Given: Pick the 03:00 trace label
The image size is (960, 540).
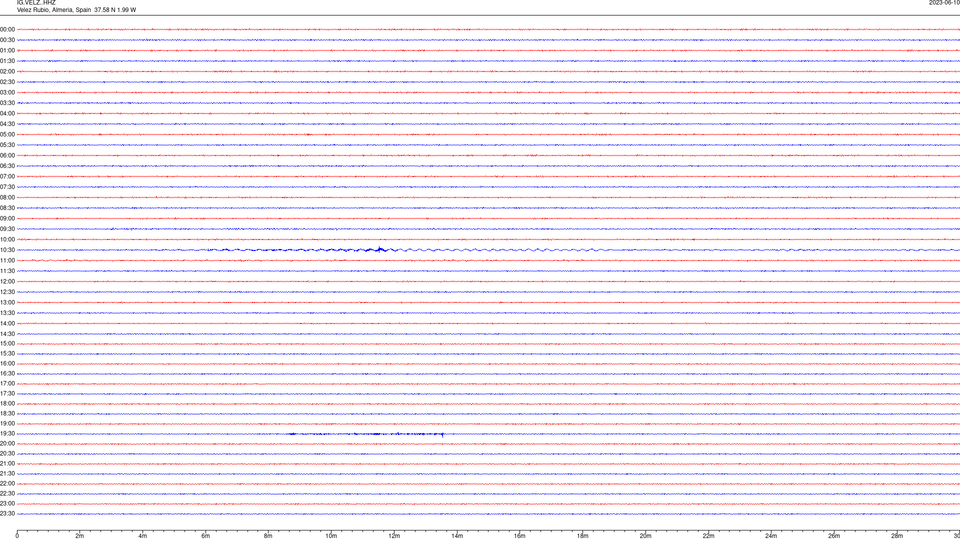Looking at the screenshot, I should 7,92.
